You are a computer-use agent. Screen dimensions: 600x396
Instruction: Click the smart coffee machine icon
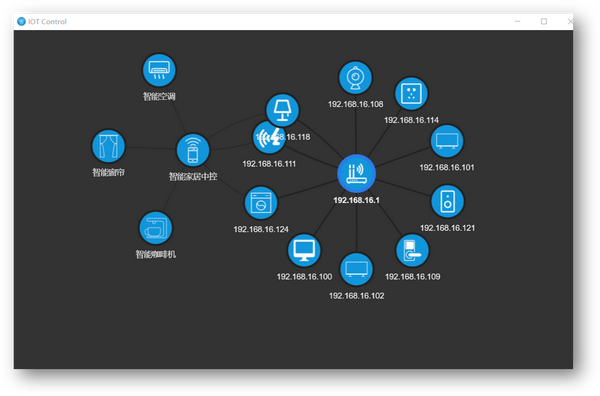[x=155, y=228]
